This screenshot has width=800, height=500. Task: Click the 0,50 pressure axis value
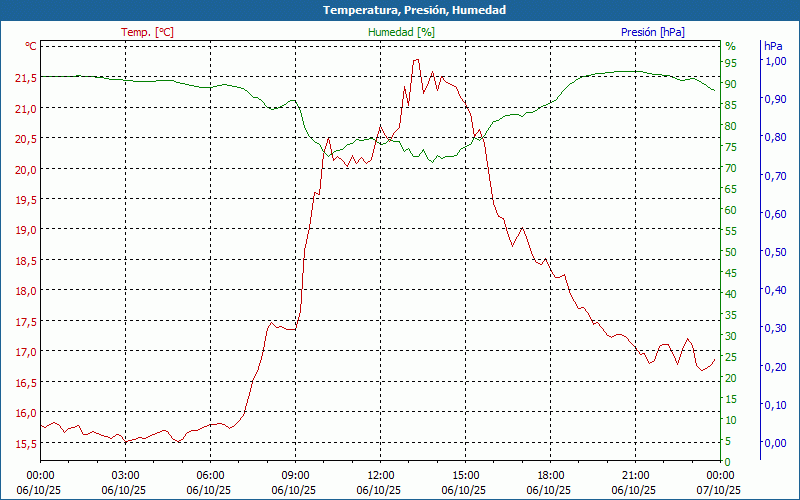point(775,252)
